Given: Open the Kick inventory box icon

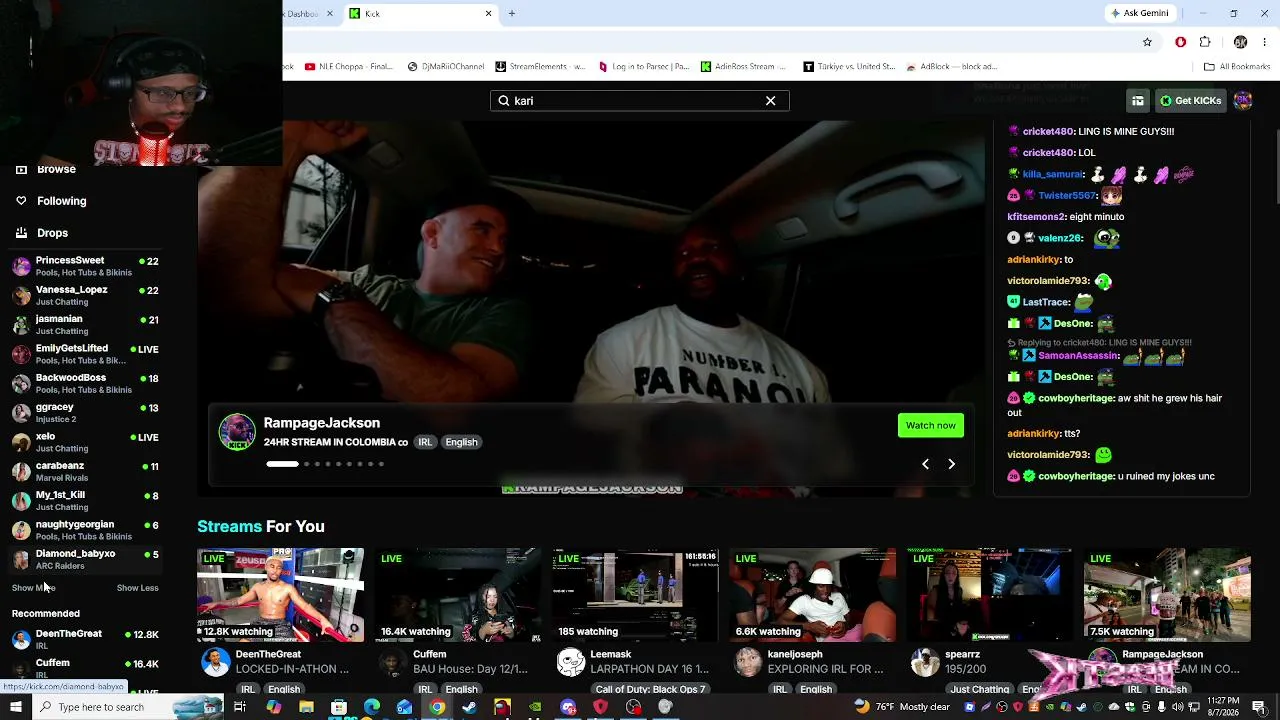Looking at the screenshot, I should point(1138,101).
